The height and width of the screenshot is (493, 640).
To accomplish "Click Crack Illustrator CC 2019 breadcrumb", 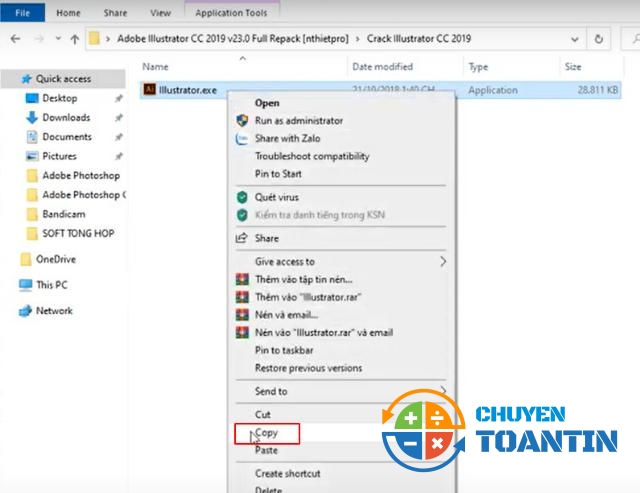I will pyautogui.click(x=419, y=39).
